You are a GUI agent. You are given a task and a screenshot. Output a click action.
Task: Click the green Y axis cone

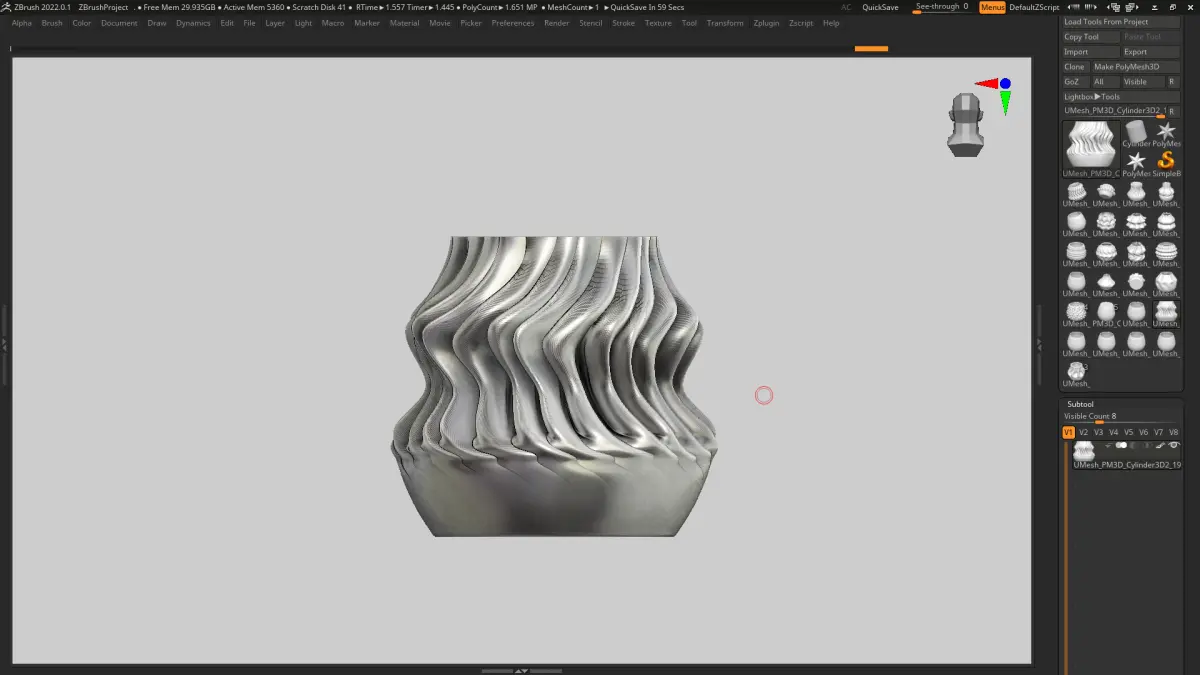1005,102
